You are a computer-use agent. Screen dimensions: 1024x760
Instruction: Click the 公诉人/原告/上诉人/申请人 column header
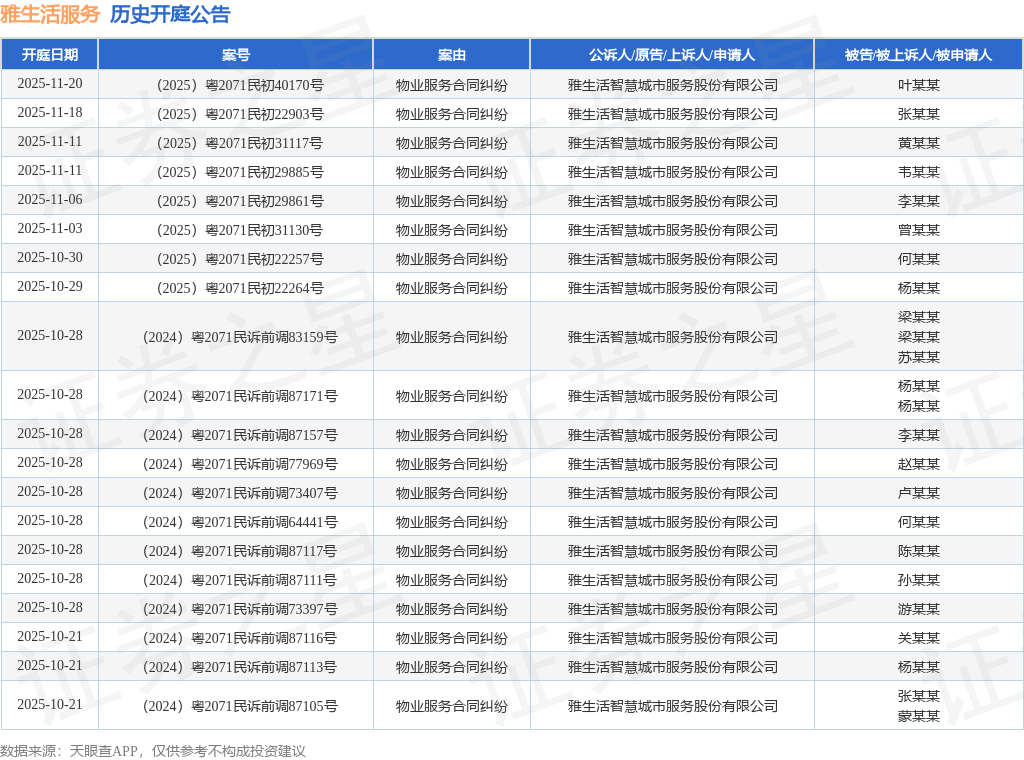coord(672,55)
